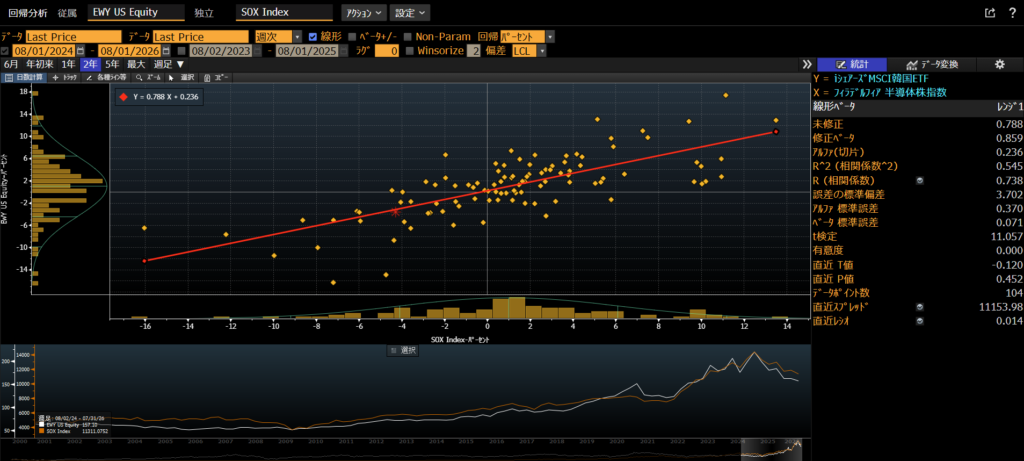Enable the ベータ+/- checkbox
This screenshot has width=1024, height=461.
pyautogui.click(x=353, y=37)
